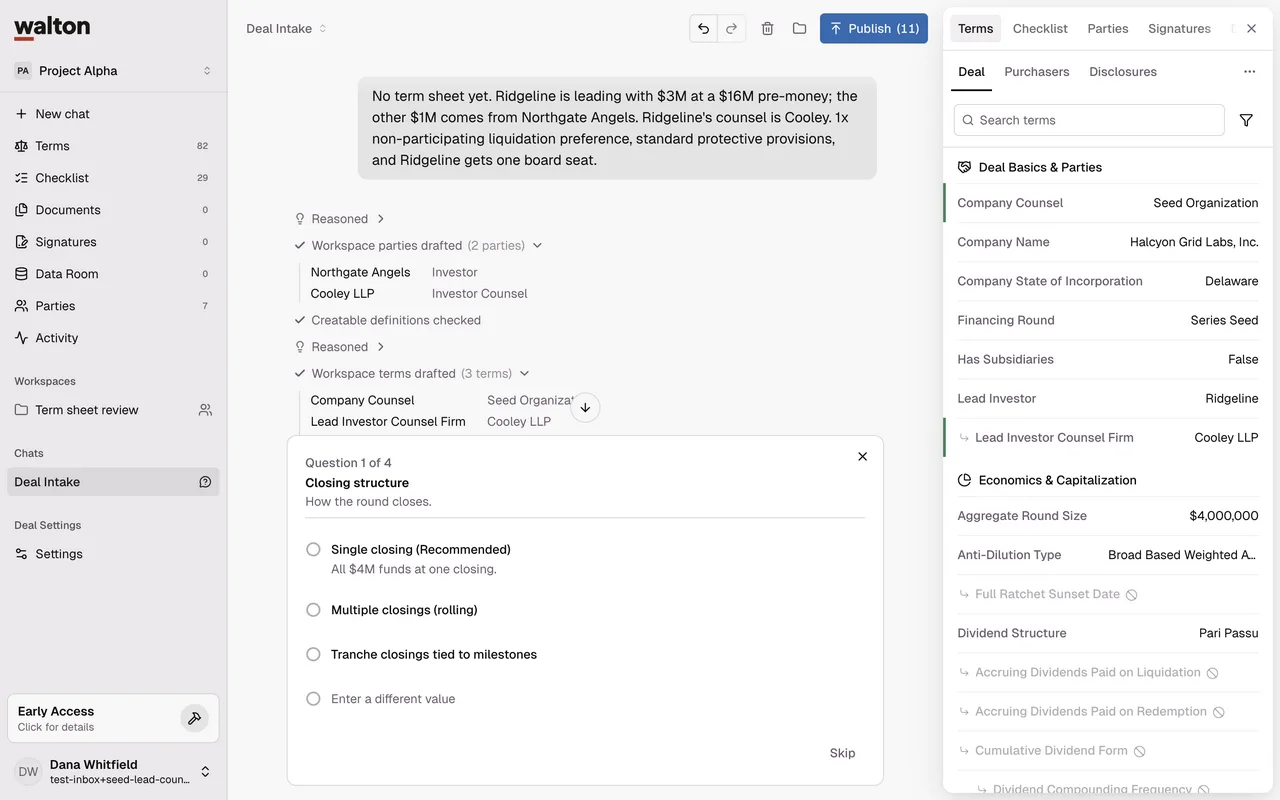
Task: Open the Dana Whitfield account menu
Action: click(x=113, y=772)
